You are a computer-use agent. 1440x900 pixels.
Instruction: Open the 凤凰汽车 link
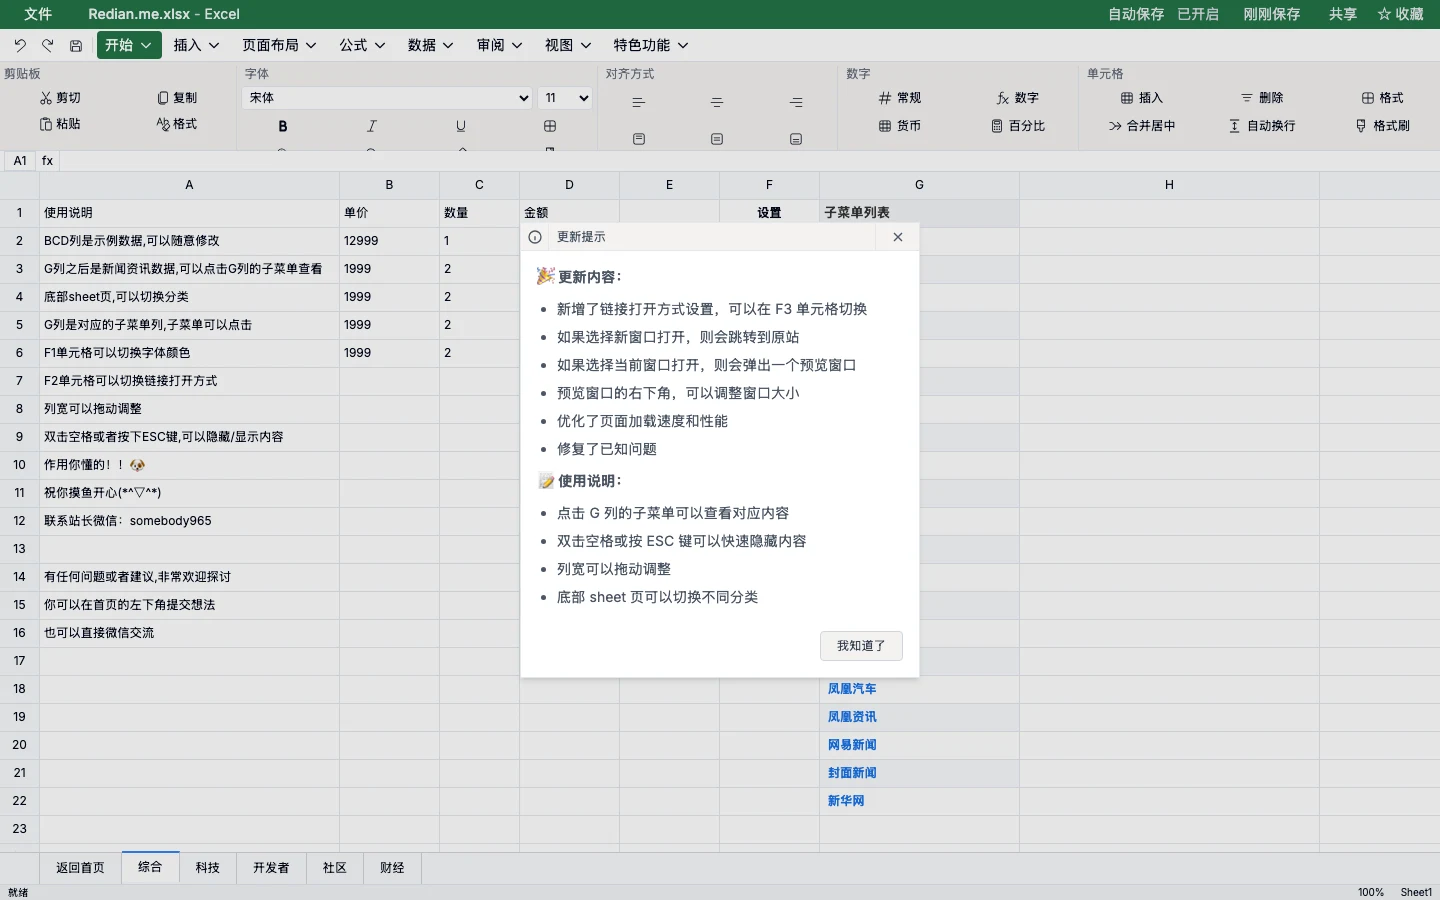[x=852, y=689]
